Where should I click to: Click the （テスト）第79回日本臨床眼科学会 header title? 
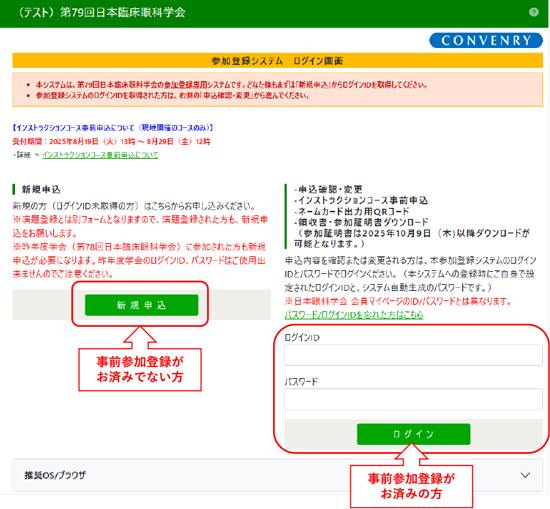click(101, 13)
